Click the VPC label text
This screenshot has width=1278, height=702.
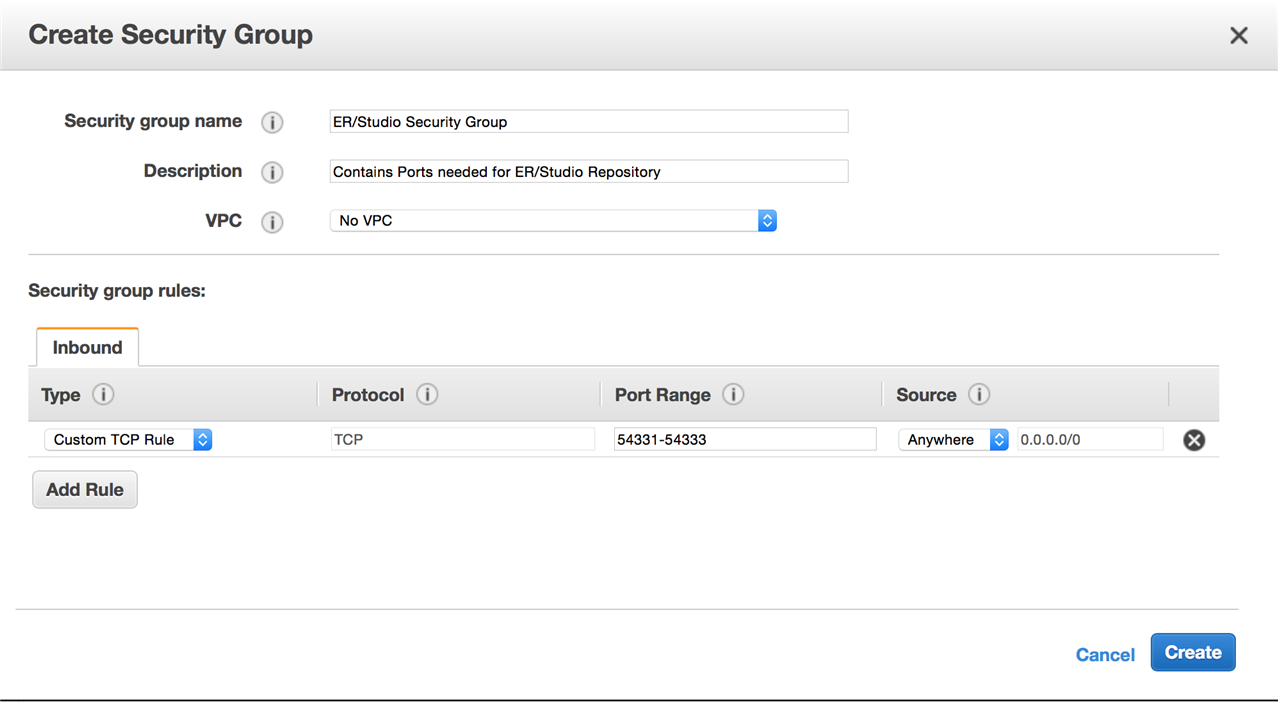(224, 221)
